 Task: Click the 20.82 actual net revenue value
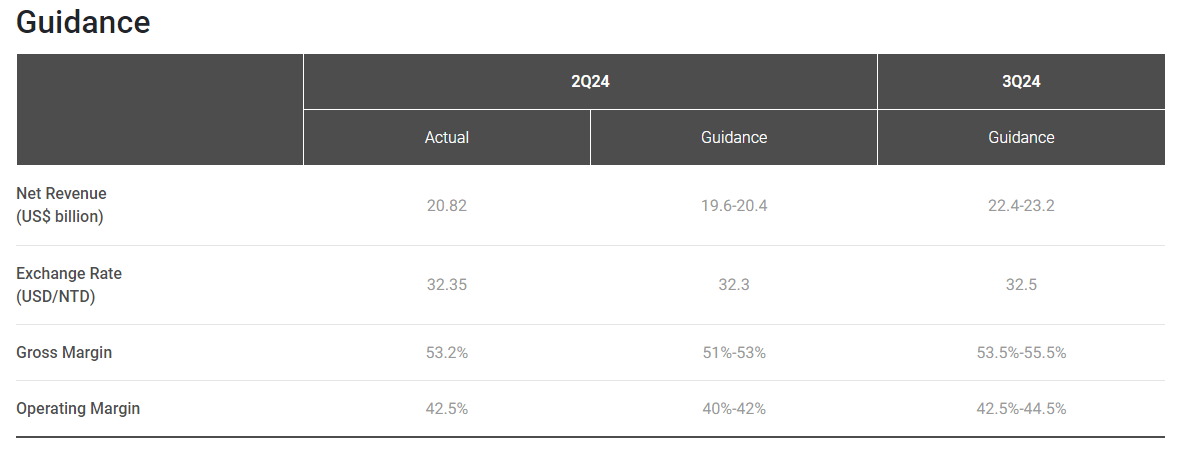click(x=447, y=206)
